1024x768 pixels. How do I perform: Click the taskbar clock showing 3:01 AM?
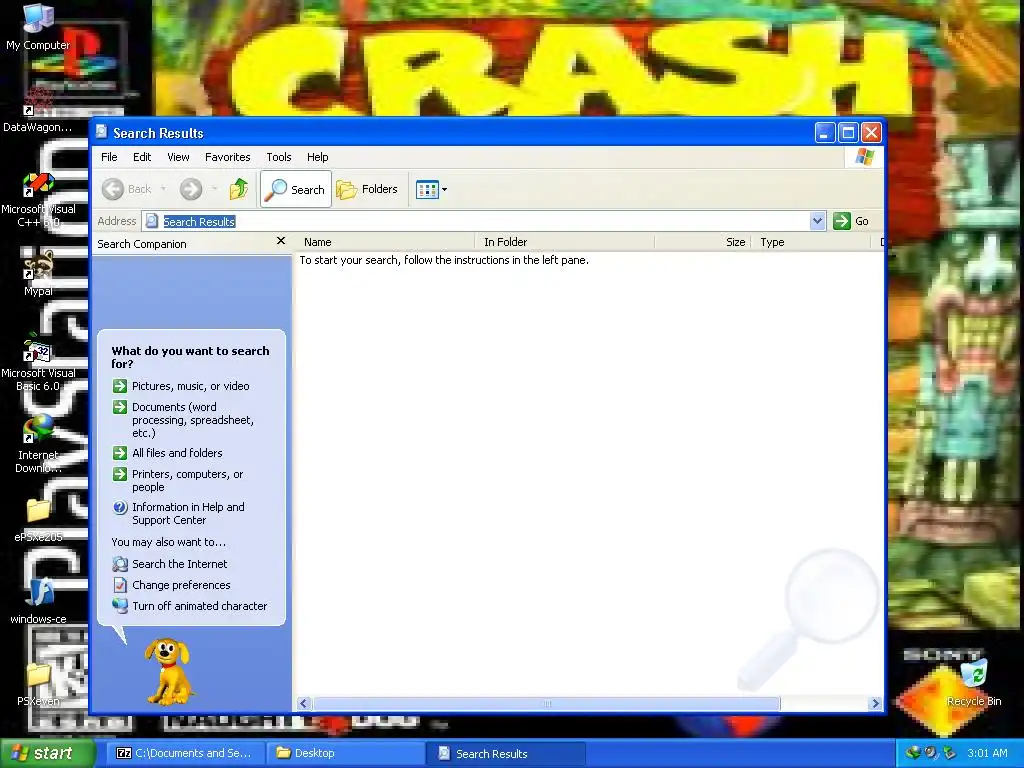click(x=987, y=753)
